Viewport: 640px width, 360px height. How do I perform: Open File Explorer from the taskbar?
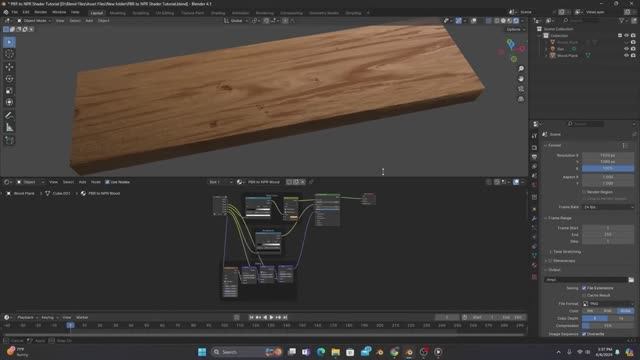(x=336, y=352)
